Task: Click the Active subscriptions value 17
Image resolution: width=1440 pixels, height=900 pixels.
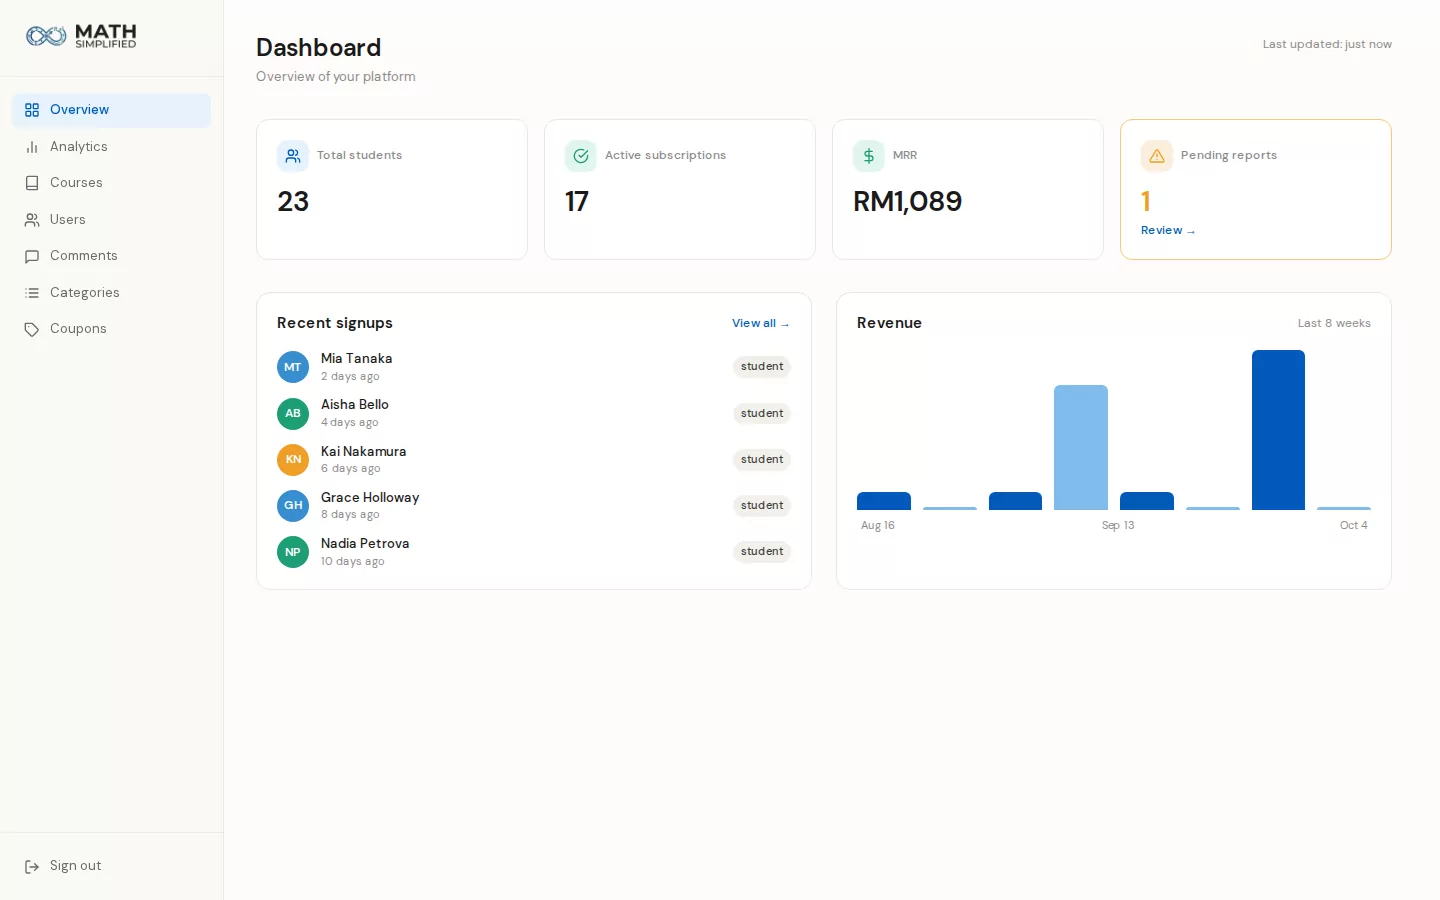Action: pos(577,202)
